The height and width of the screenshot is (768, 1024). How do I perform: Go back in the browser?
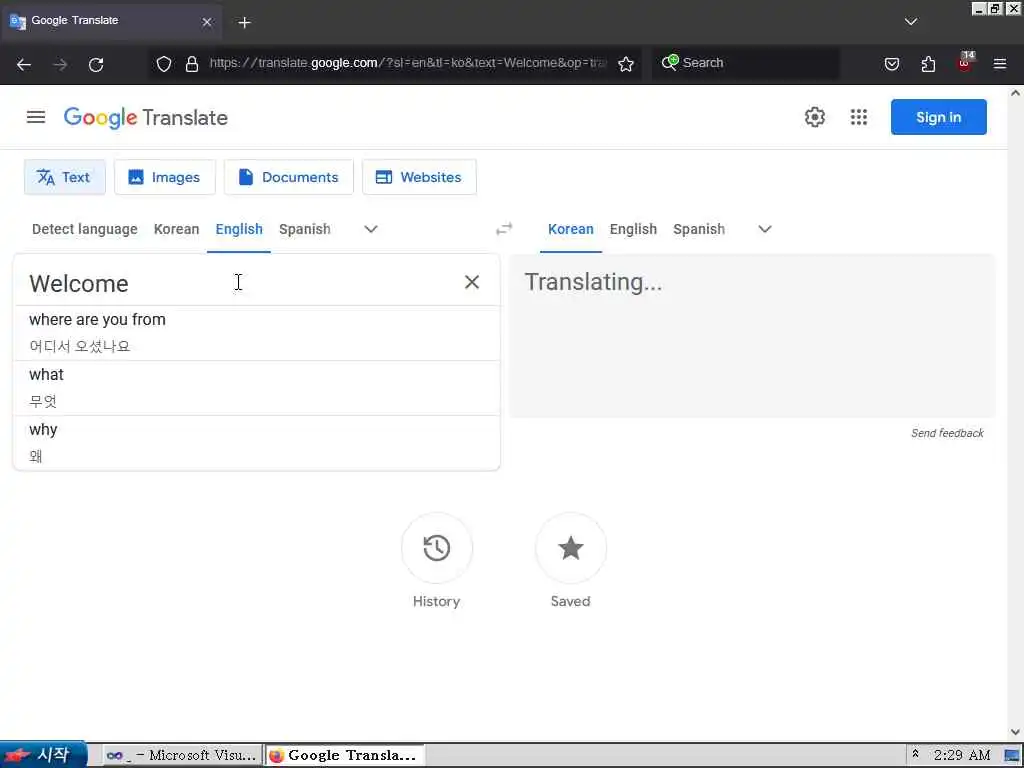[24, 64]
